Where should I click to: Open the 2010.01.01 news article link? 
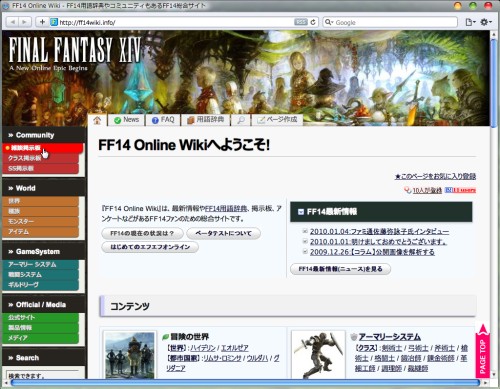point(378,241)
